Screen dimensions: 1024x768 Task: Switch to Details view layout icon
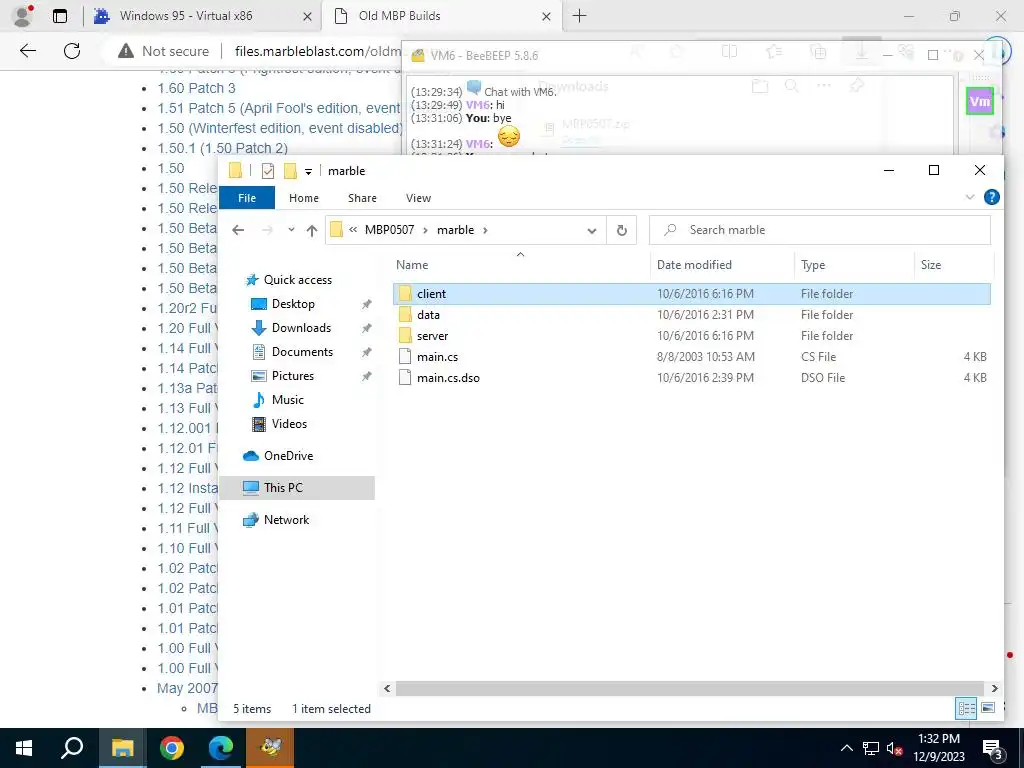tap(966, 708)
